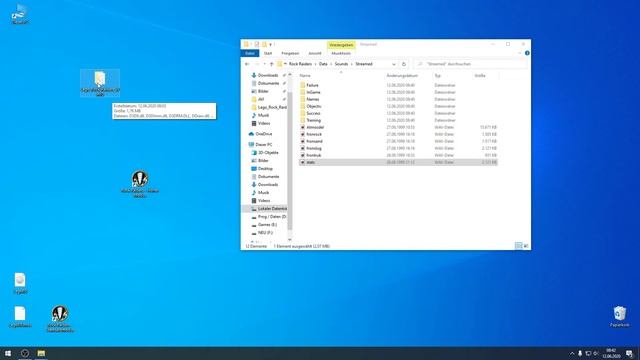Click the Explorer forward arrow

click(x=257, y=64)
